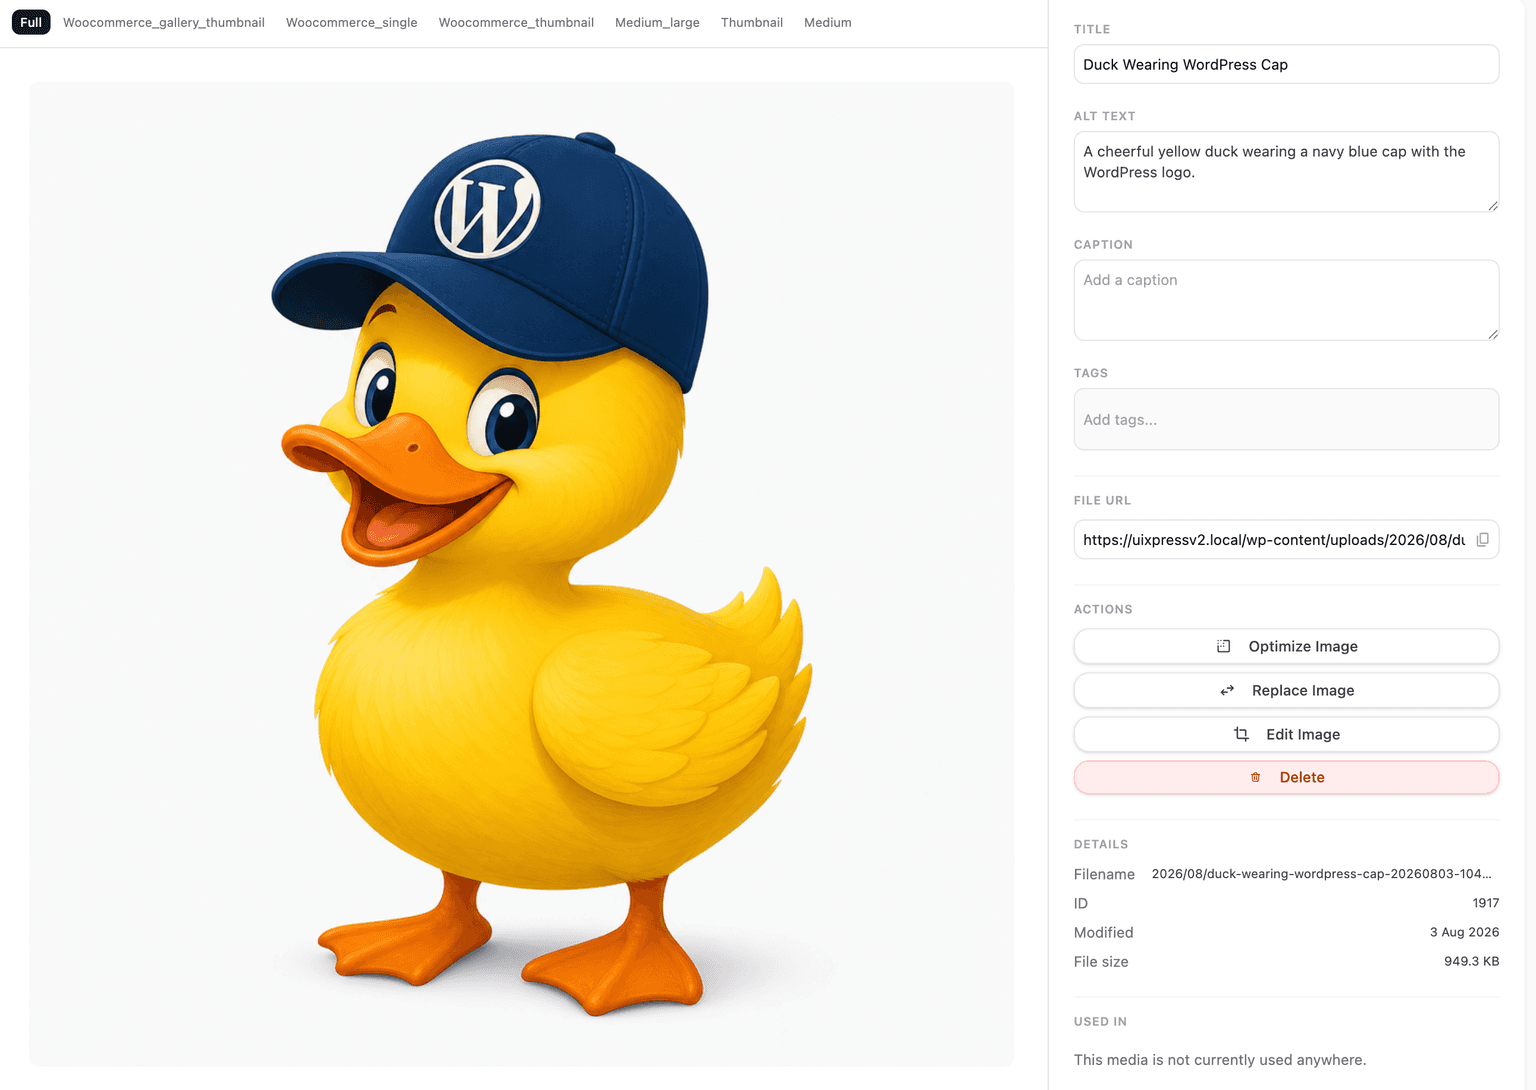Click into the Alt Text textarea
Screen dimensions: 1536x1090
1286,171
